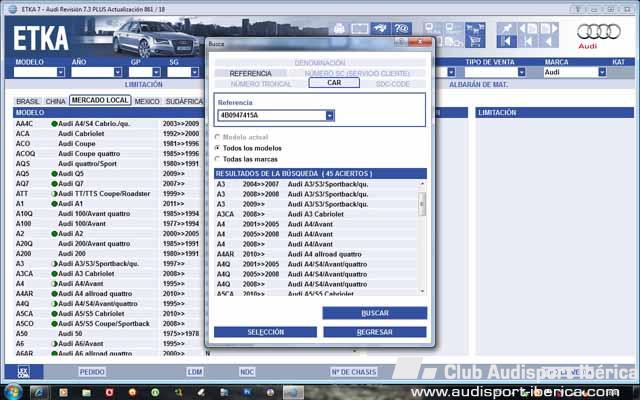The width and height of the screenshot is (640, 400).
Task: Select the Todas las marcas radio button
Action: (x=218, y=159)
